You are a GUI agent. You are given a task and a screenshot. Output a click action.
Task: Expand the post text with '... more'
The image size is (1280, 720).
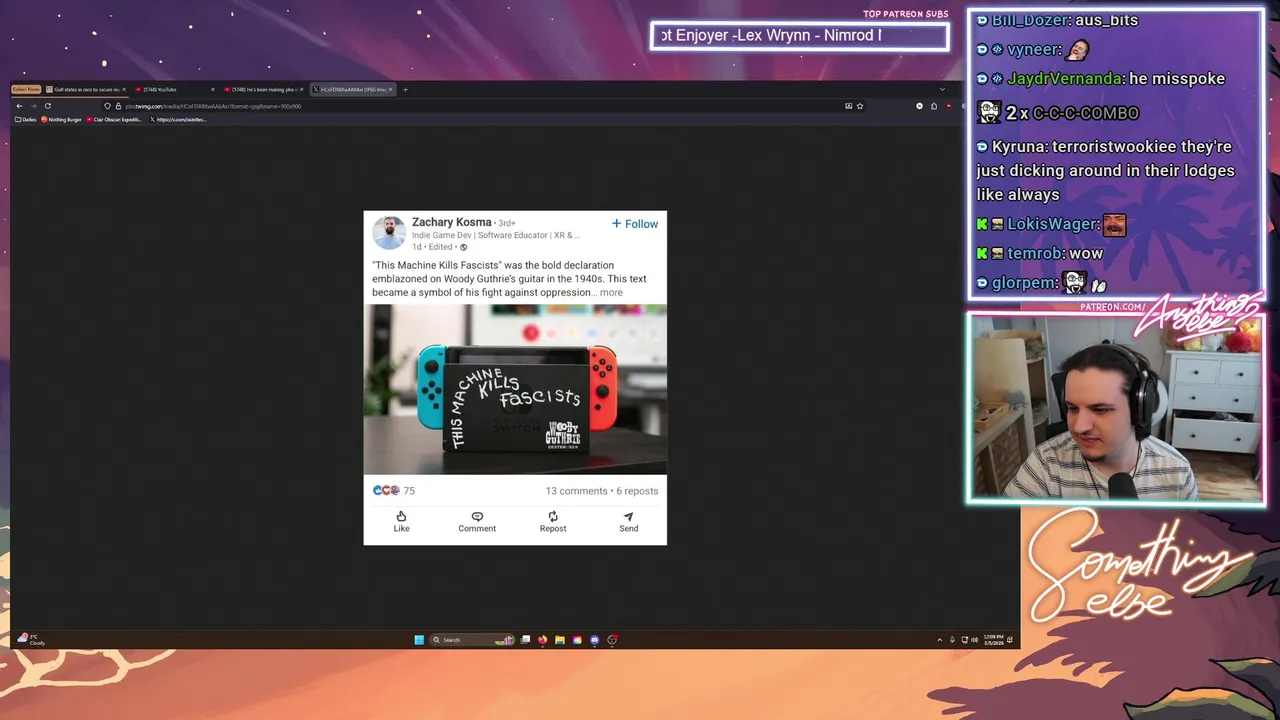[607, 293]
